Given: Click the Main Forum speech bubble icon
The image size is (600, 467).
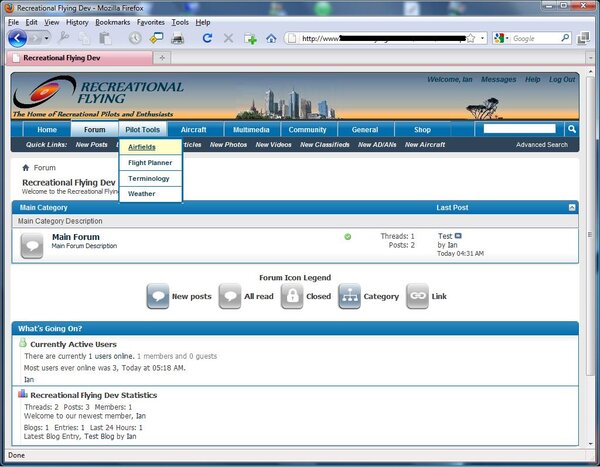Looking at the screenshot, I should click(x=32, y=245).
